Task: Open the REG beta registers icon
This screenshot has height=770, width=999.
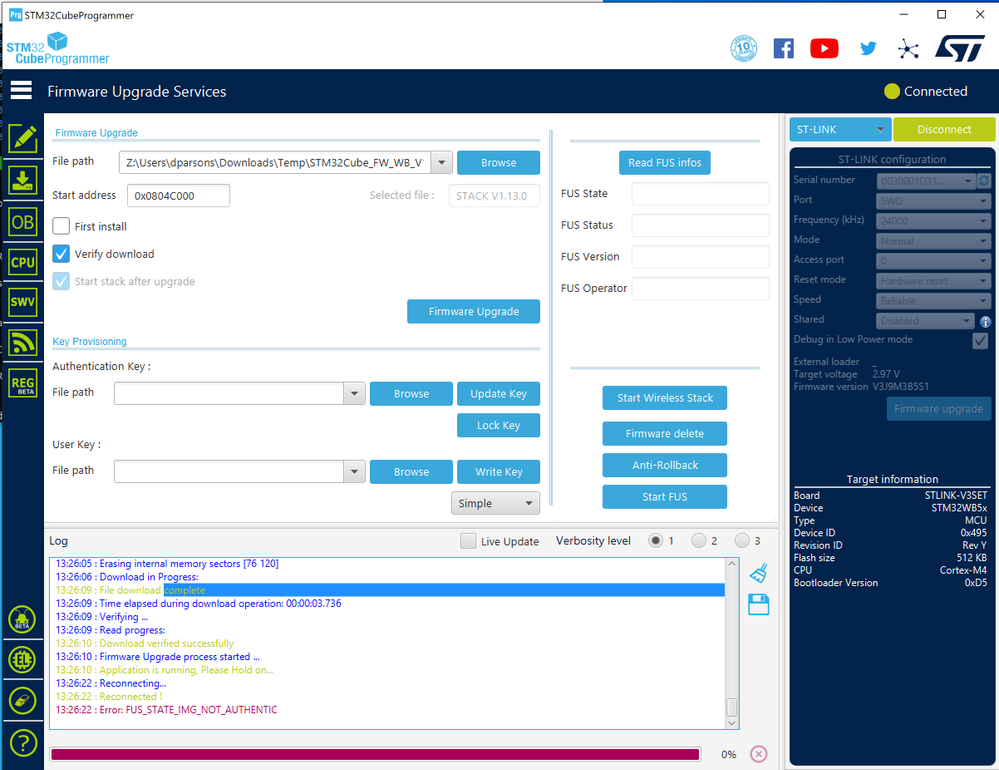Action: click(x=23, y=383)
